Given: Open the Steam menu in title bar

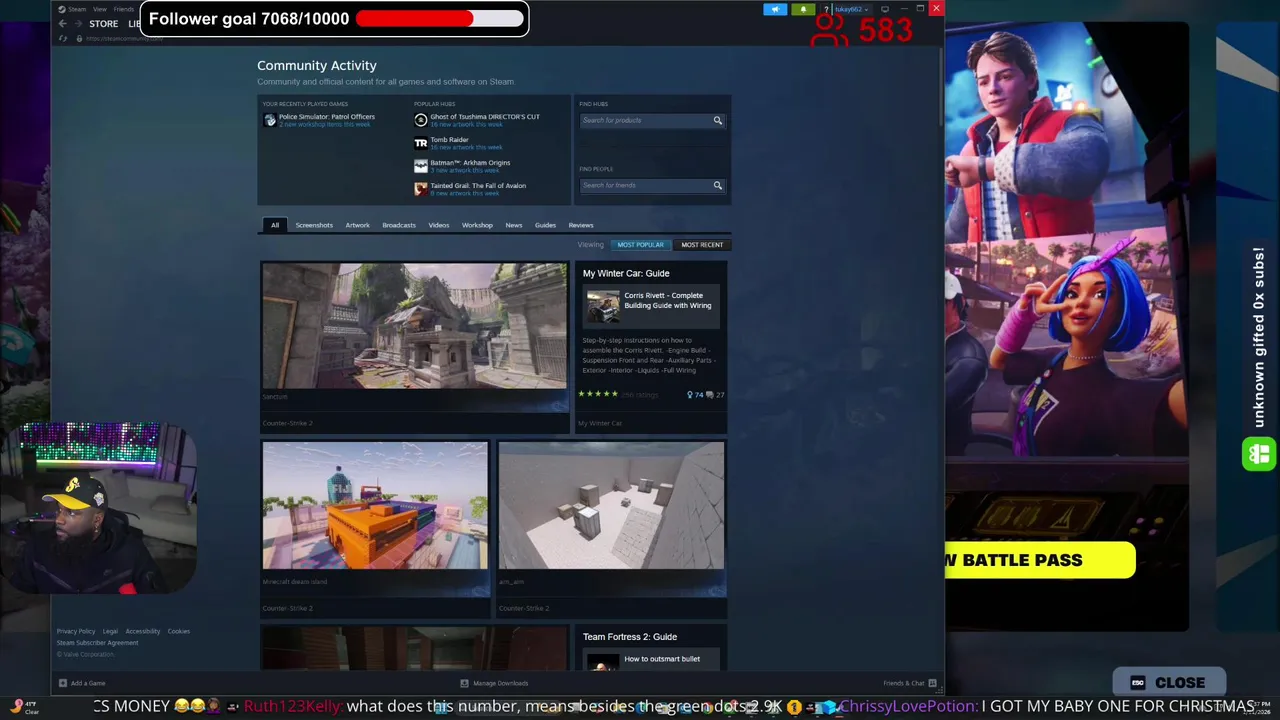Looking at the screenshot, I should 77,9.
